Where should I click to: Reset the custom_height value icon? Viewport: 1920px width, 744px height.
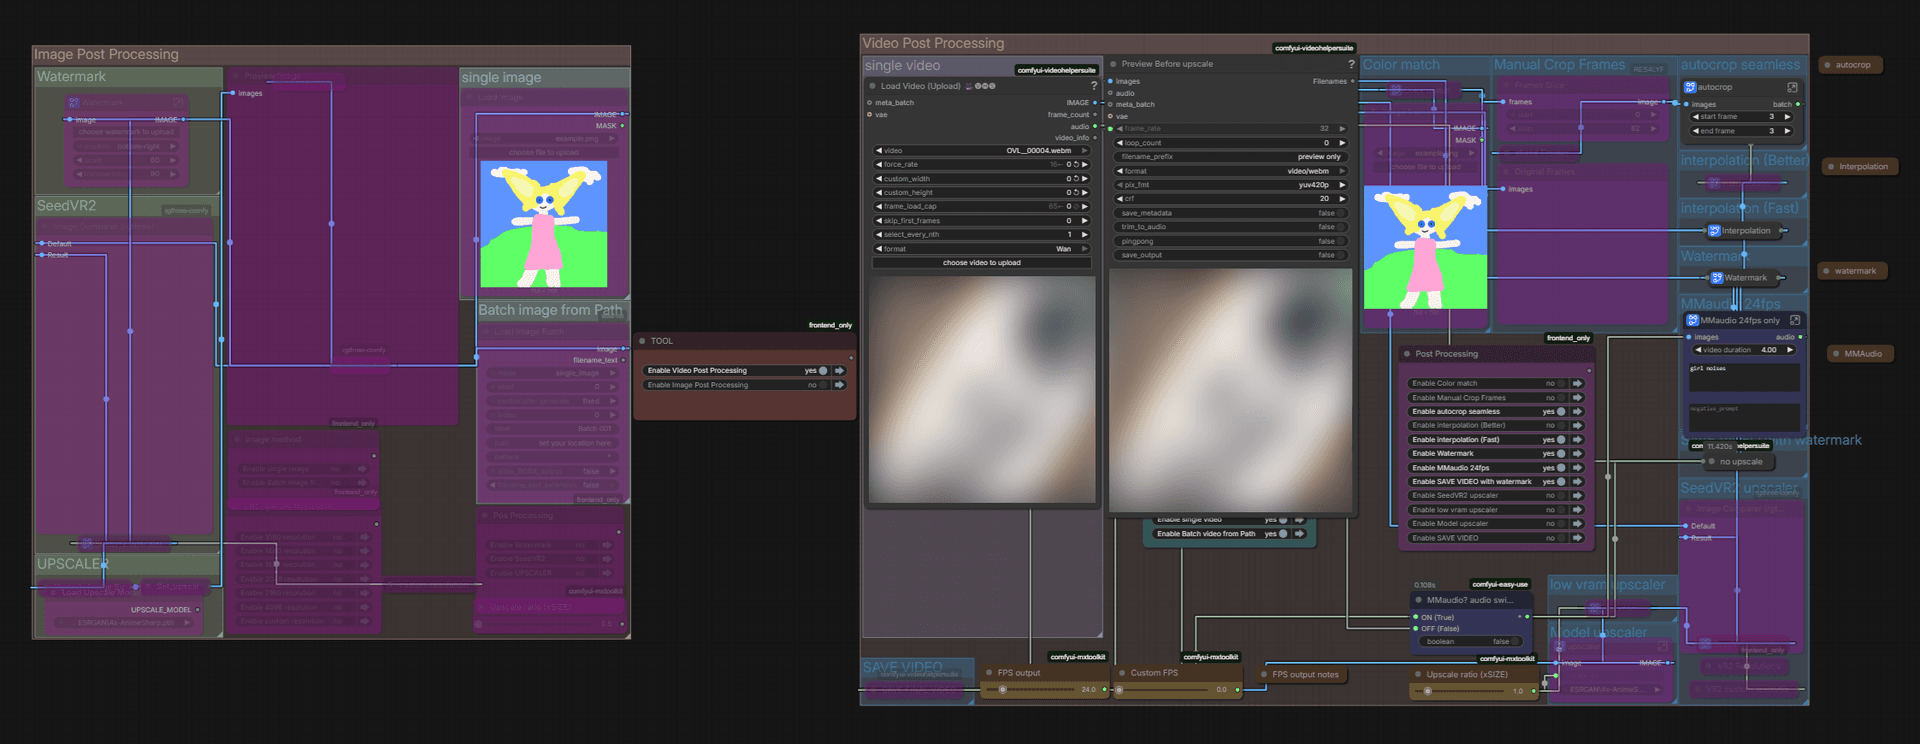coord(1076,193)
